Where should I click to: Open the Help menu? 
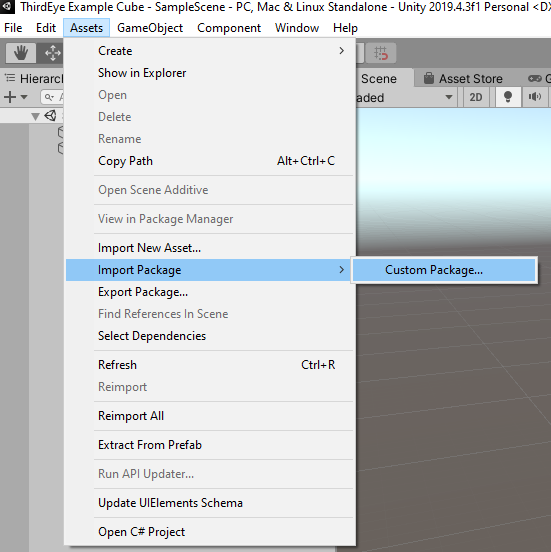[x=345, y=28]
